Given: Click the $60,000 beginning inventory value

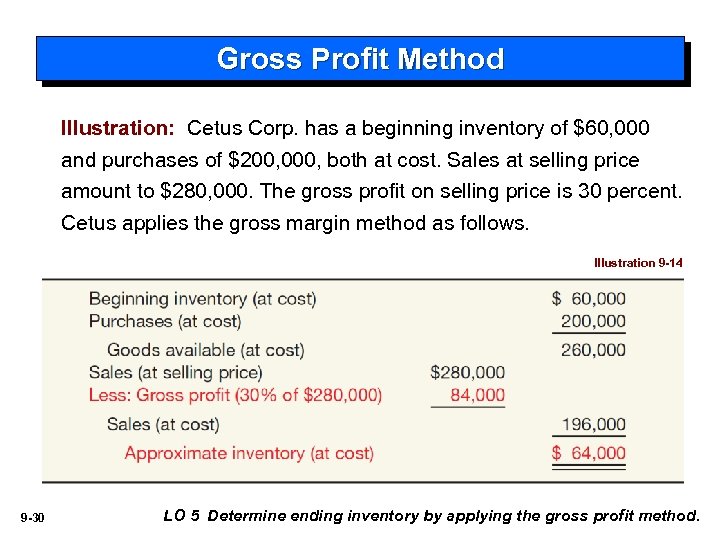Looking at the screenshot, I should click(x=589, y=299).
